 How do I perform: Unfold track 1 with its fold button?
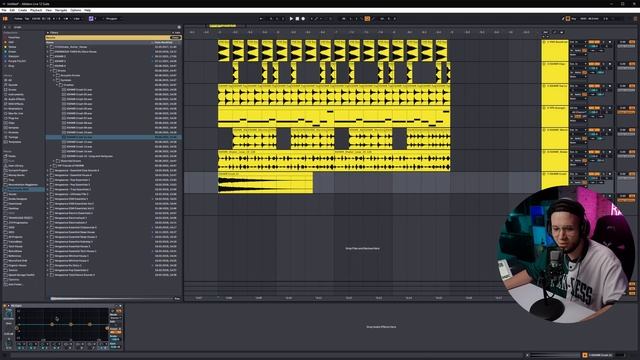[x=544, y=42]
